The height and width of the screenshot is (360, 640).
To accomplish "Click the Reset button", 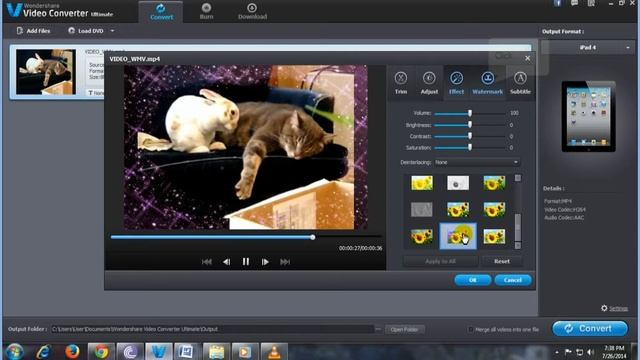I will 502,261.
